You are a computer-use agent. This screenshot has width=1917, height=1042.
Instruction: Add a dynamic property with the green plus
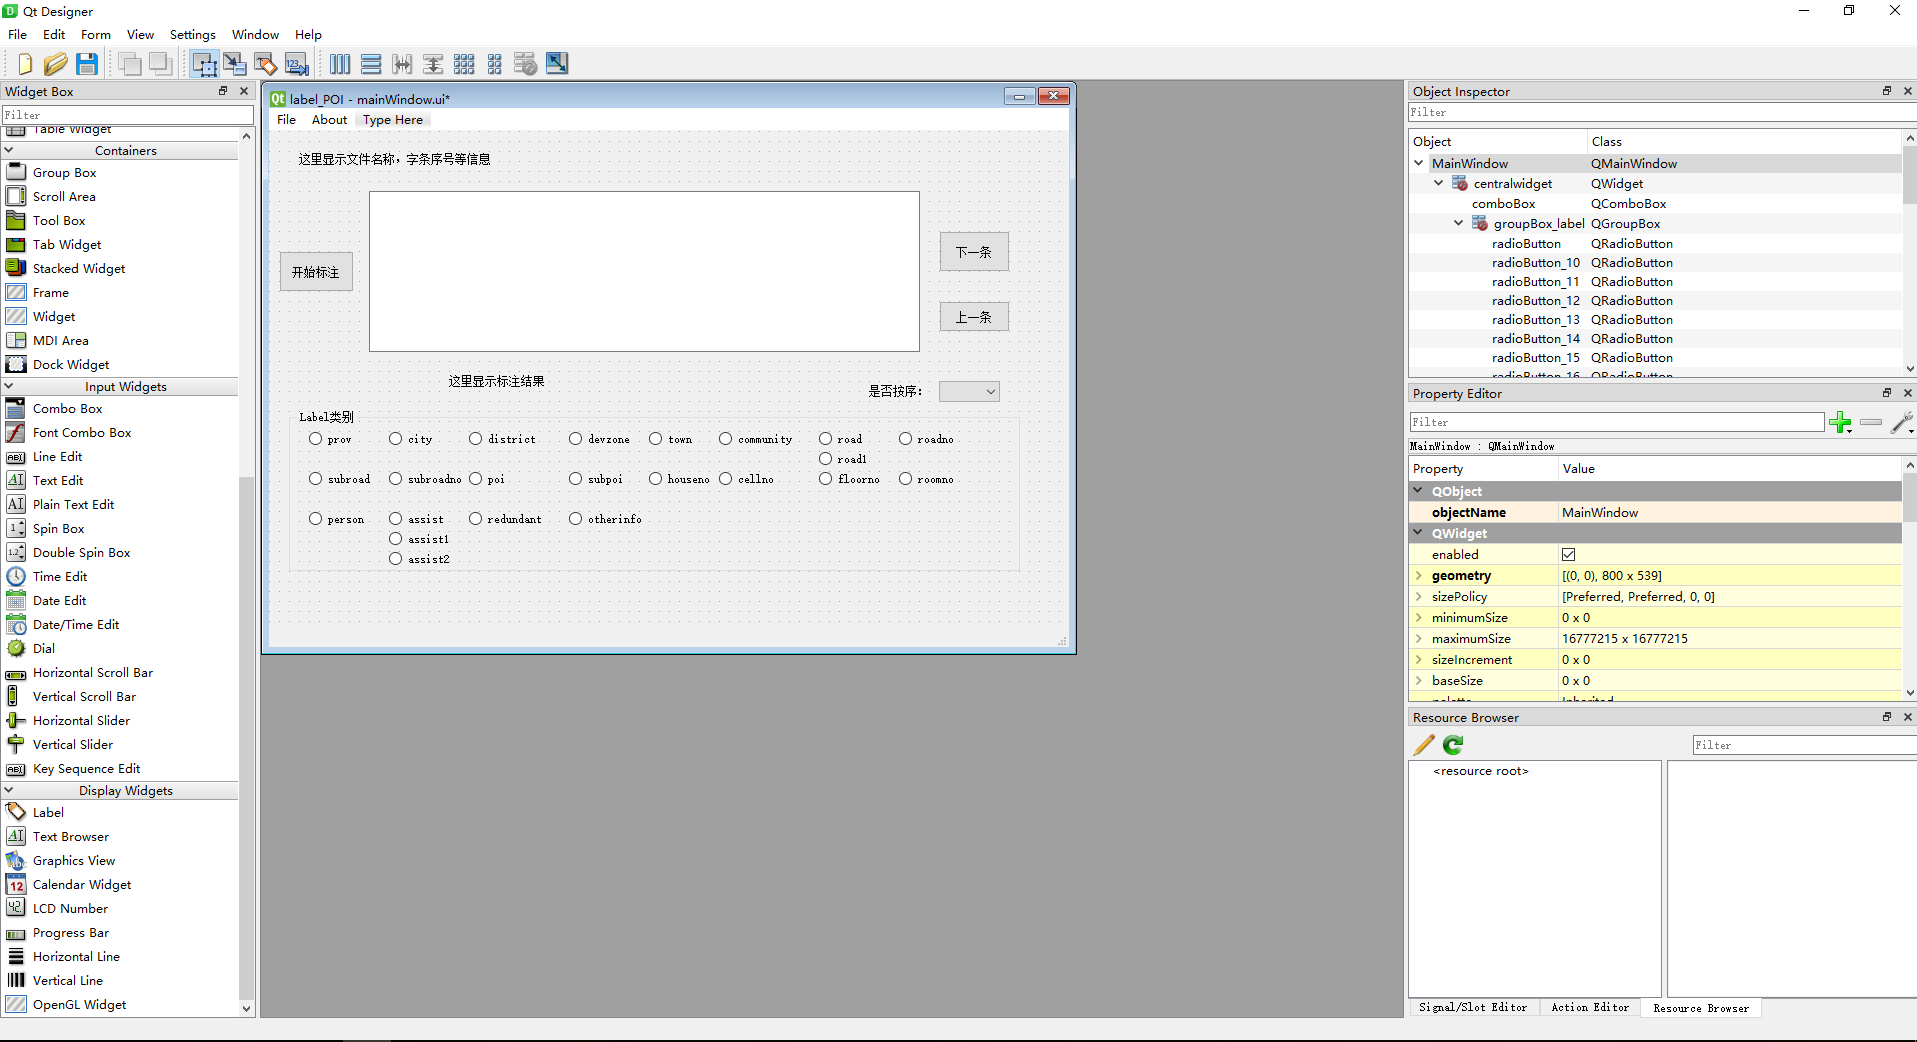[1840, 423]
